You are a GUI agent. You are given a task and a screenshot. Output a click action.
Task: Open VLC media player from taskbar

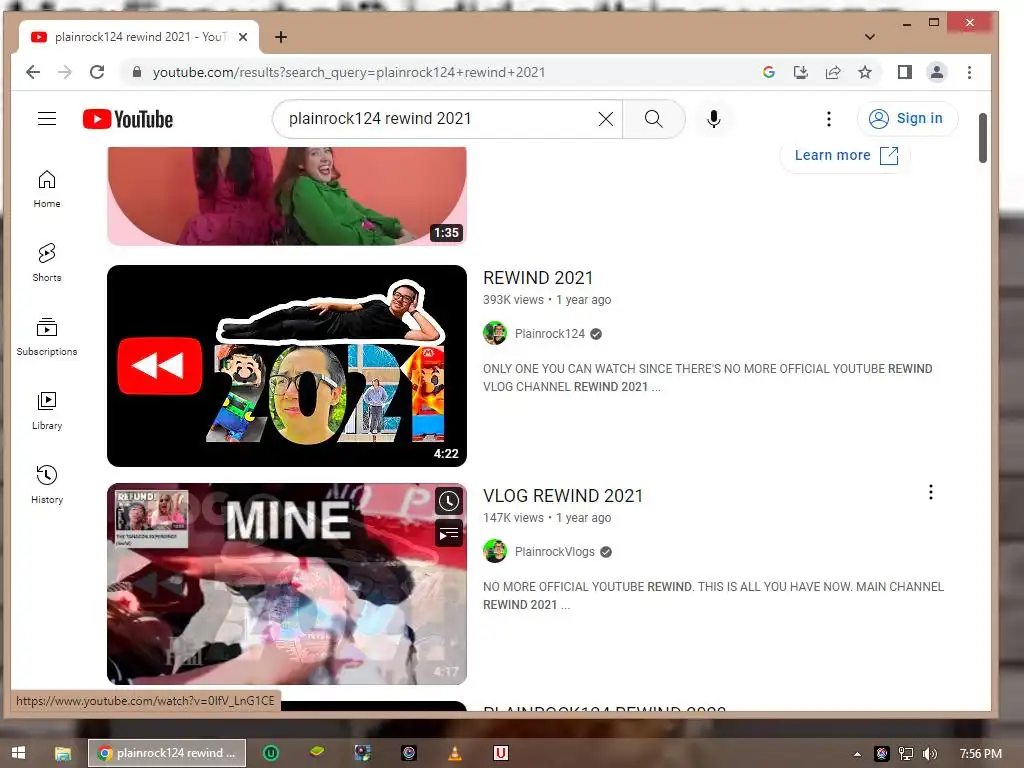click(455, 754)
